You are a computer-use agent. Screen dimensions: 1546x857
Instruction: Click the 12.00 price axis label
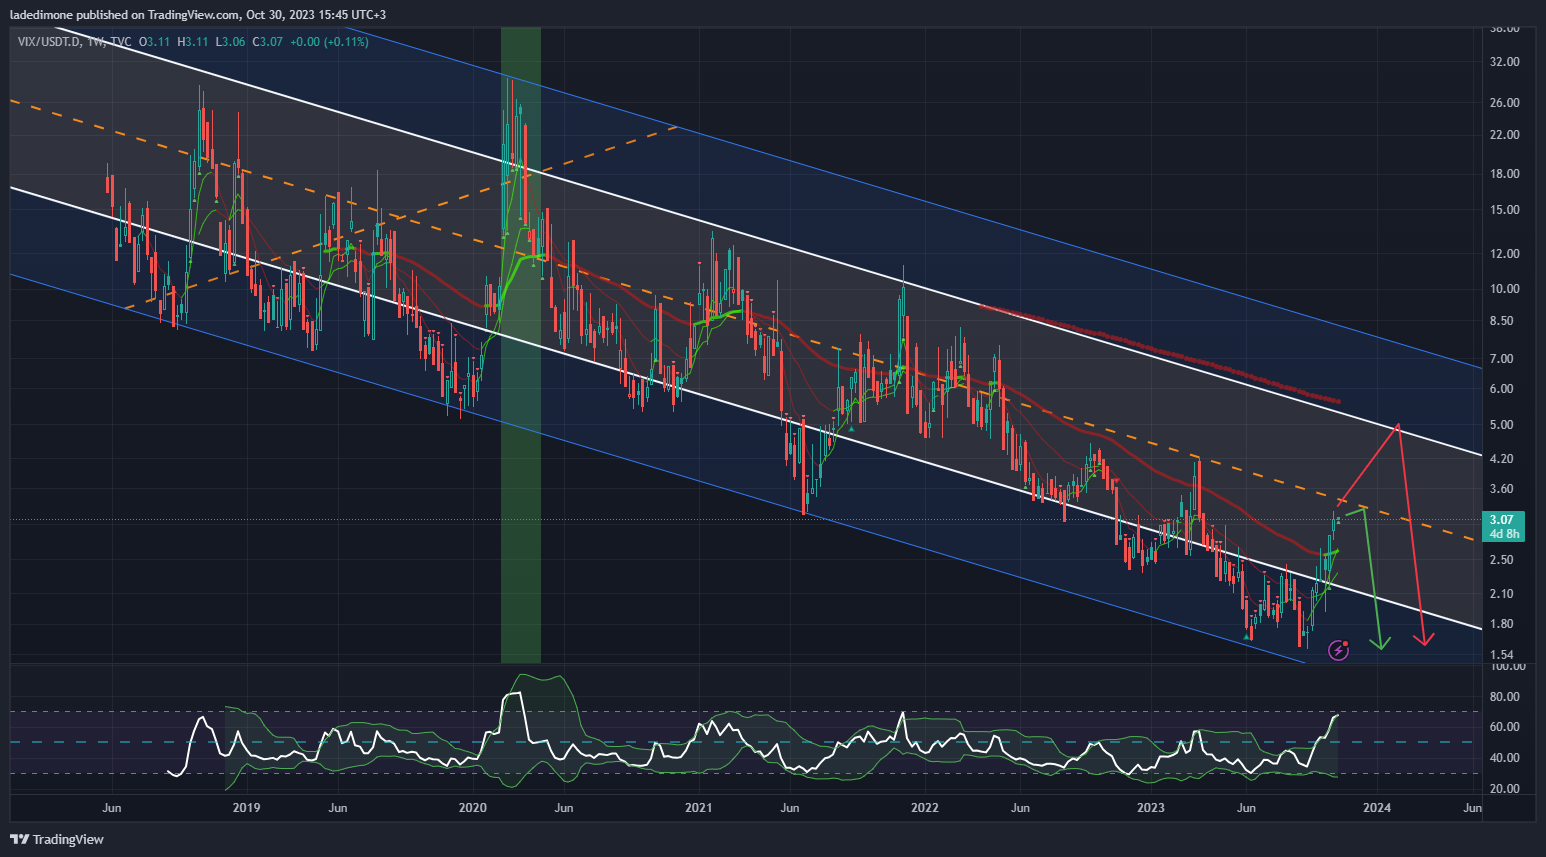point(1504,253)
